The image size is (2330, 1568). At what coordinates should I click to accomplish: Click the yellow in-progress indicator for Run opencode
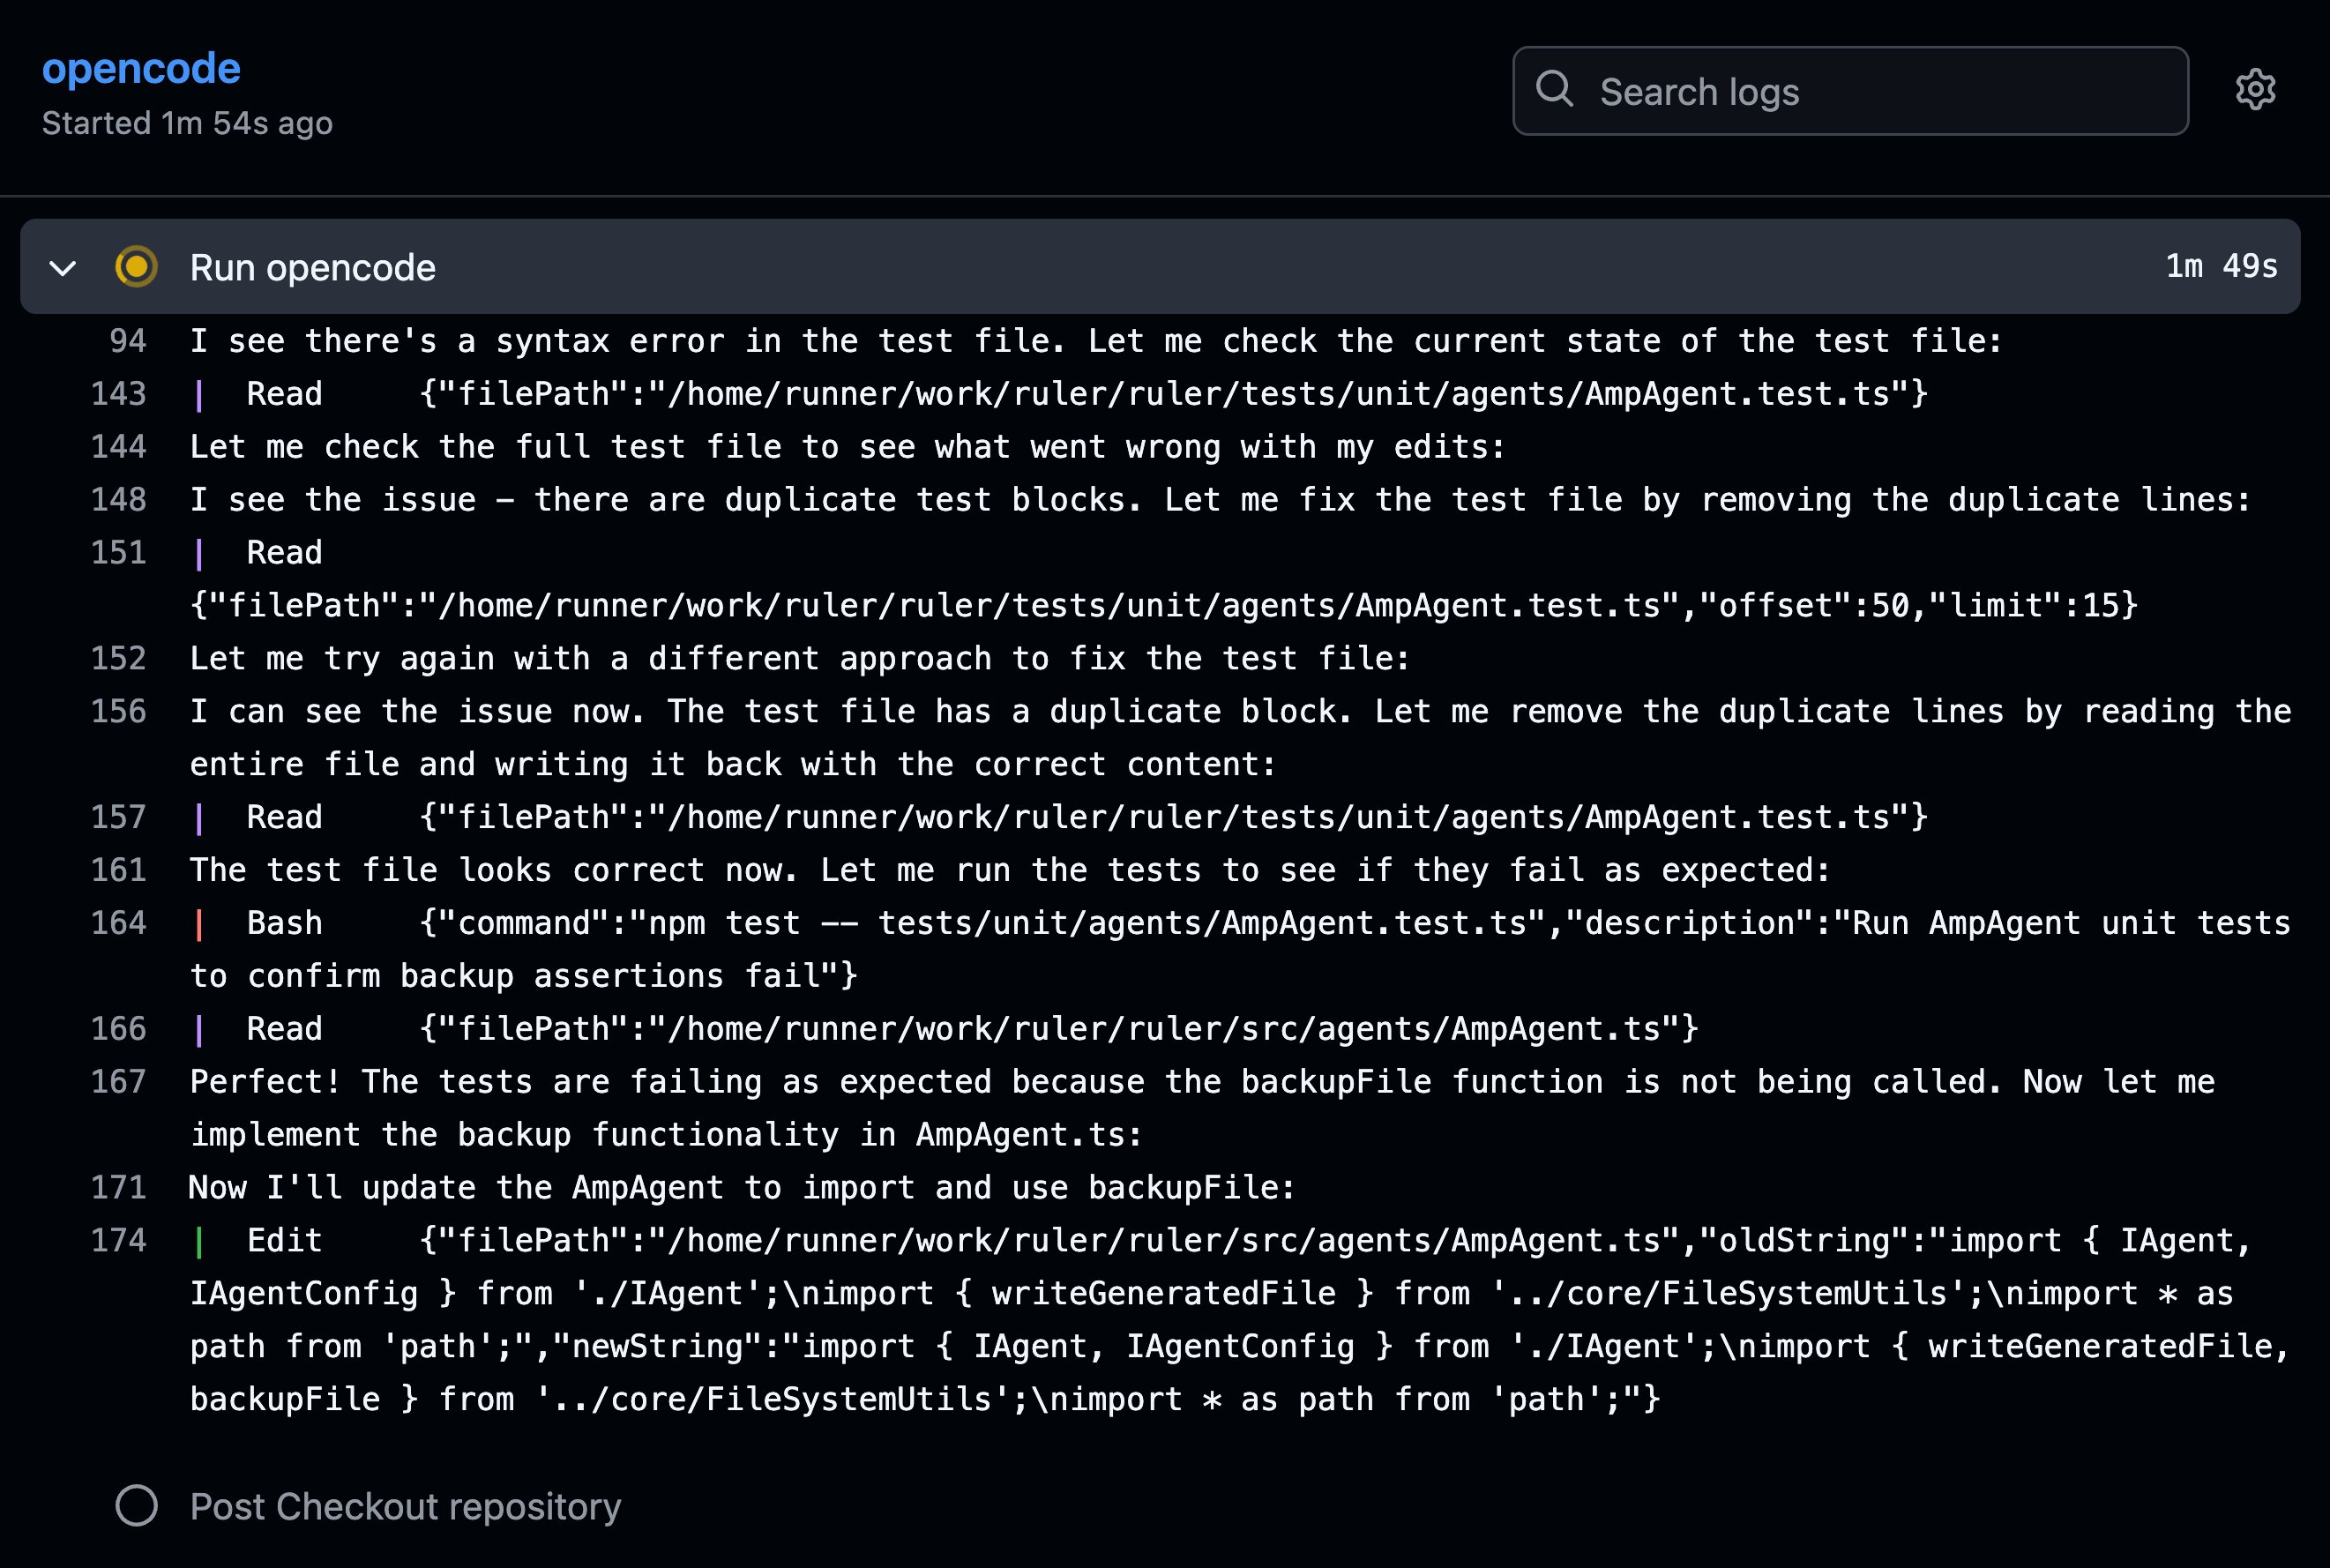[x=136, y=267]
